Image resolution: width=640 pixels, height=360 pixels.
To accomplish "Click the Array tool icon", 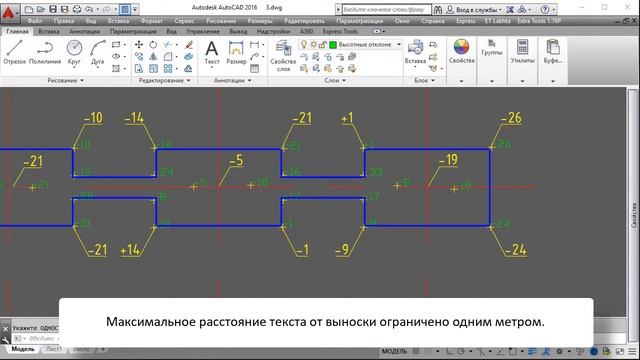I will pyautogui.click(x=168, y=69).
